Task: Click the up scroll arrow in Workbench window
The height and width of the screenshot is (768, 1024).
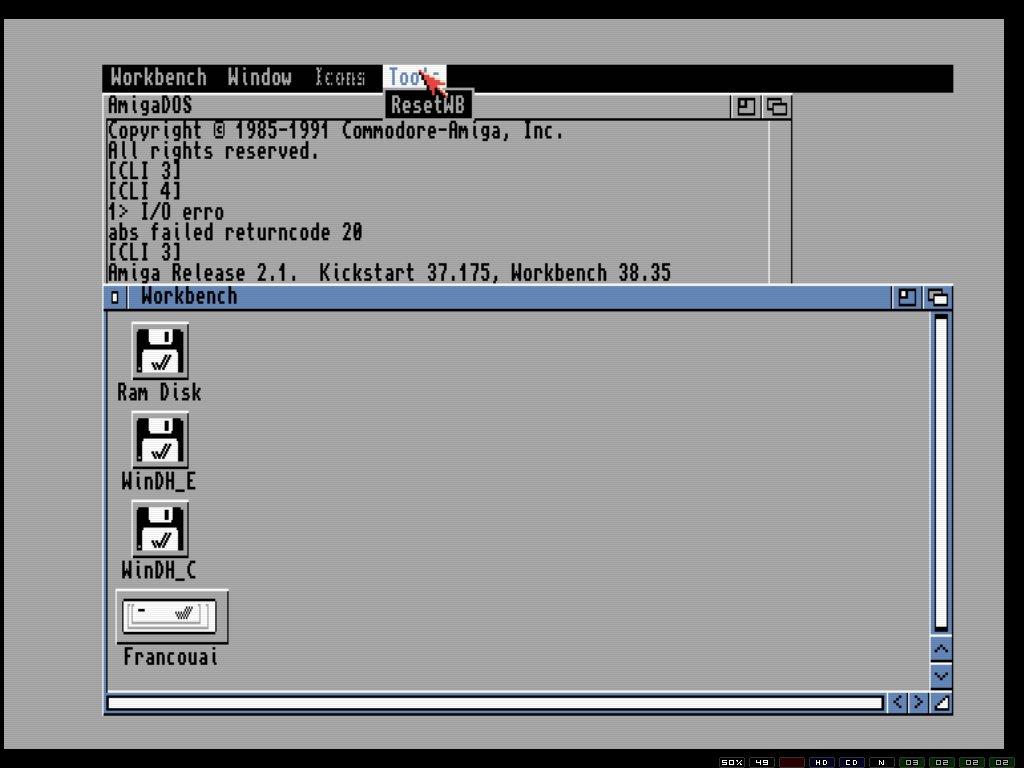Action: pyautogui.click(x=941, y=648)
